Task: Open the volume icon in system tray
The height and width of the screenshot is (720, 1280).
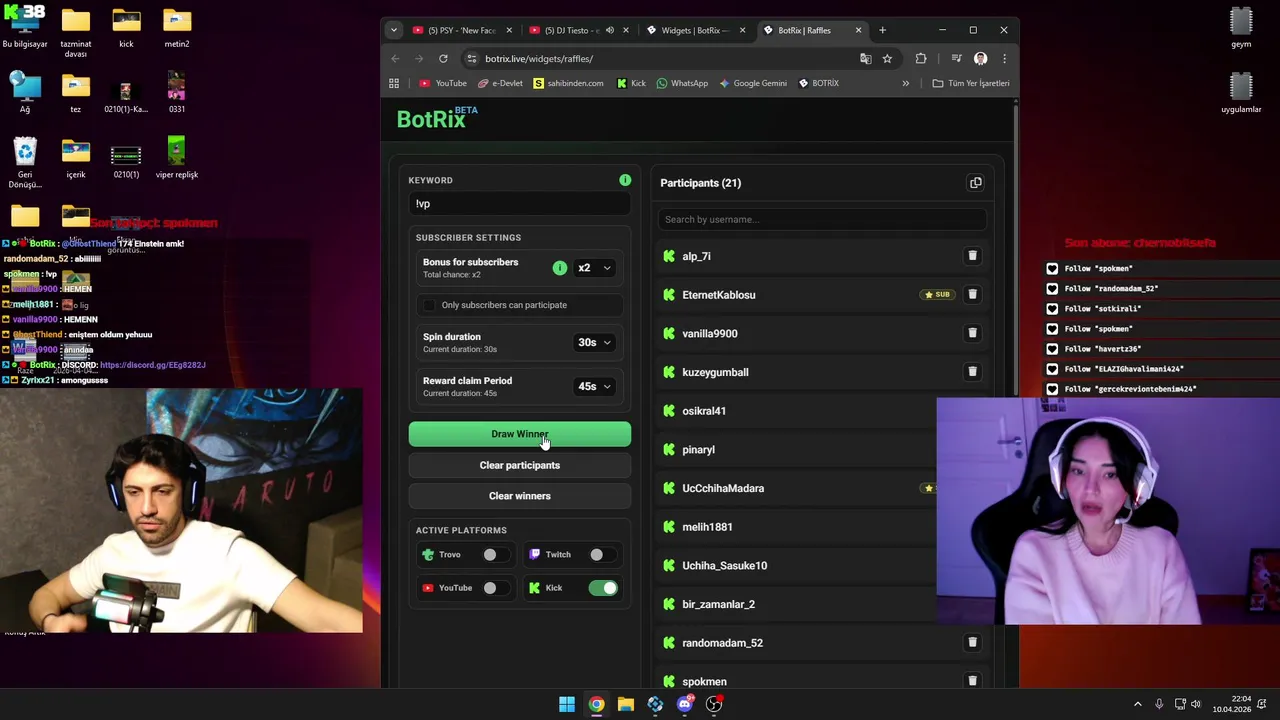Action: tap(1196, 704)
